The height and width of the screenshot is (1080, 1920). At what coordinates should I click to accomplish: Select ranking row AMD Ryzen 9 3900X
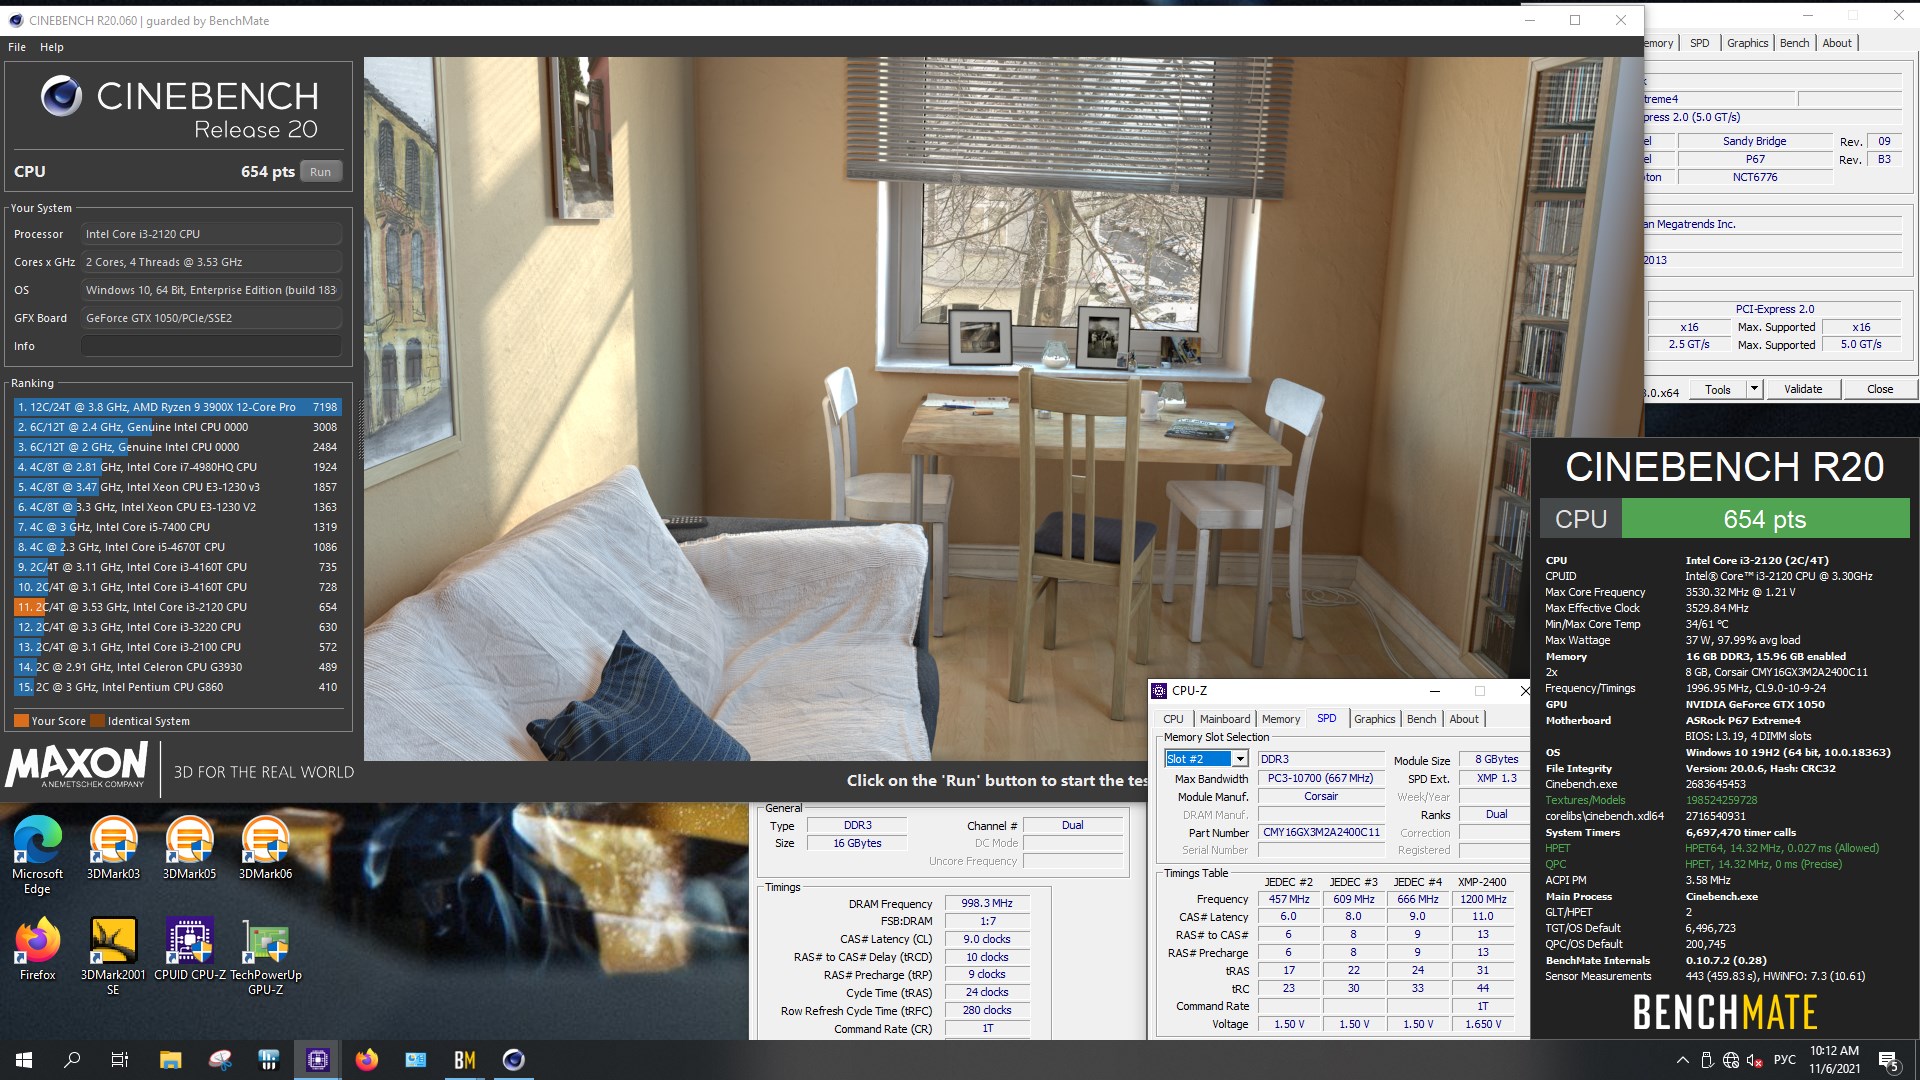point(177,407)
